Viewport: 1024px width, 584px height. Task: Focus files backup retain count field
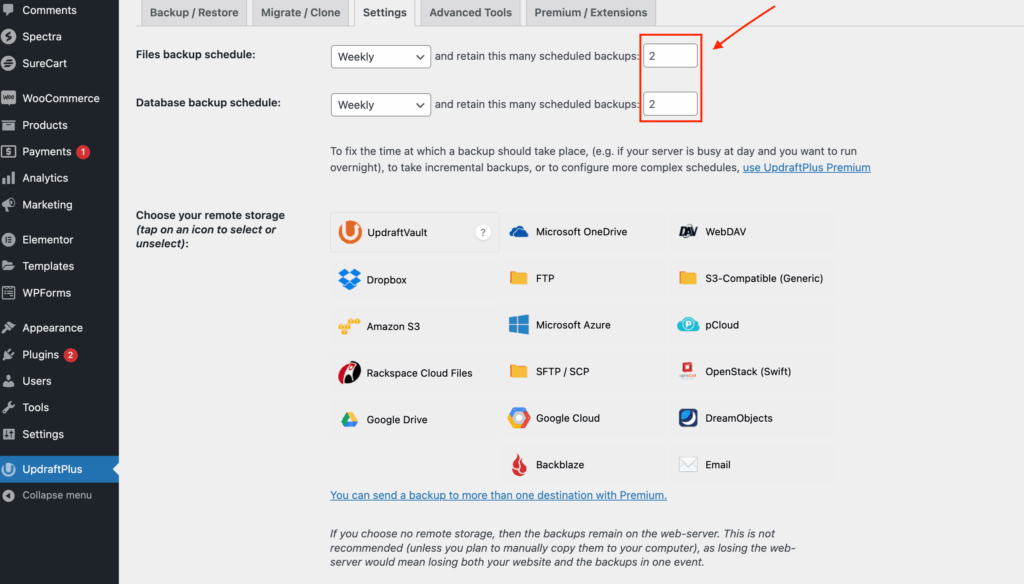[670, 56]
